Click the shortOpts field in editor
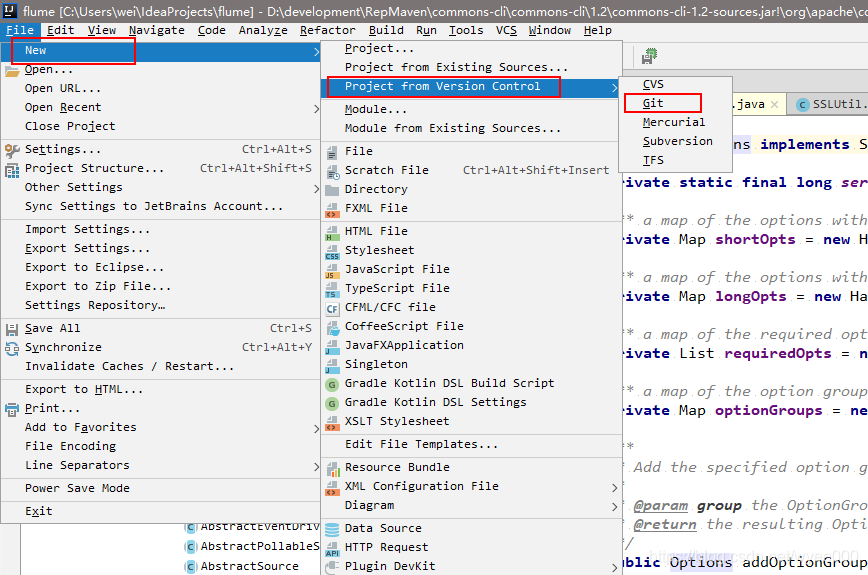868x575 pixels. [x=755, y=240]
